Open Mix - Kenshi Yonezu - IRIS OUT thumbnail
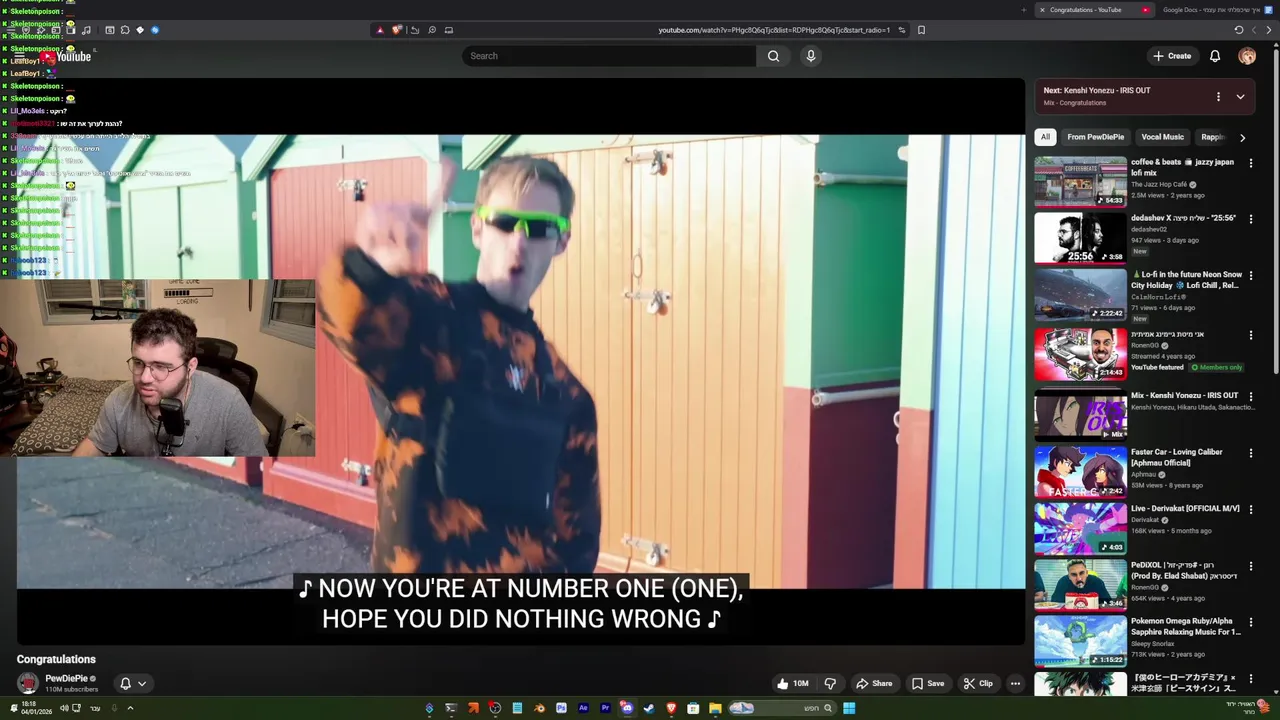Screen dimensions: 1280x720 coord(1080,415)
